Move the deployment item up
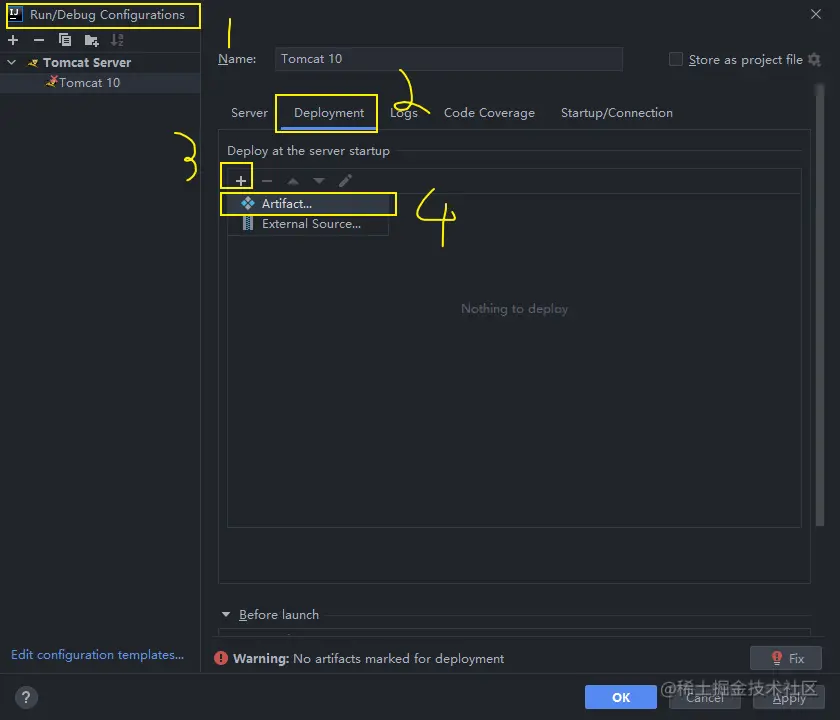The image size is (840, 720). pyautogui.click(x=292, y=181)
